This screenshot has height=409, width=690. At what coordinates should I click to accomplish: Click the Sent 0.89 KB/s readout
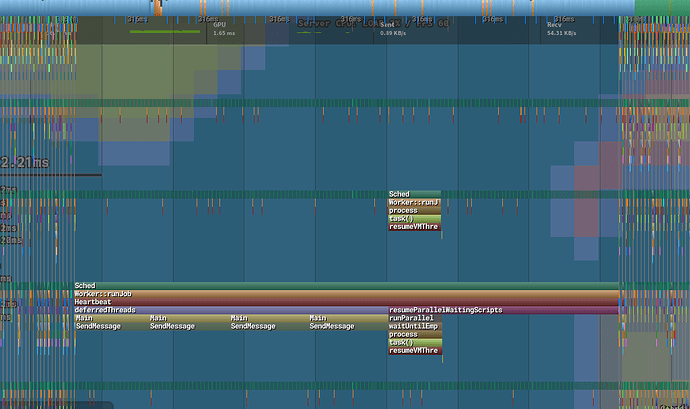click(393, 29)
